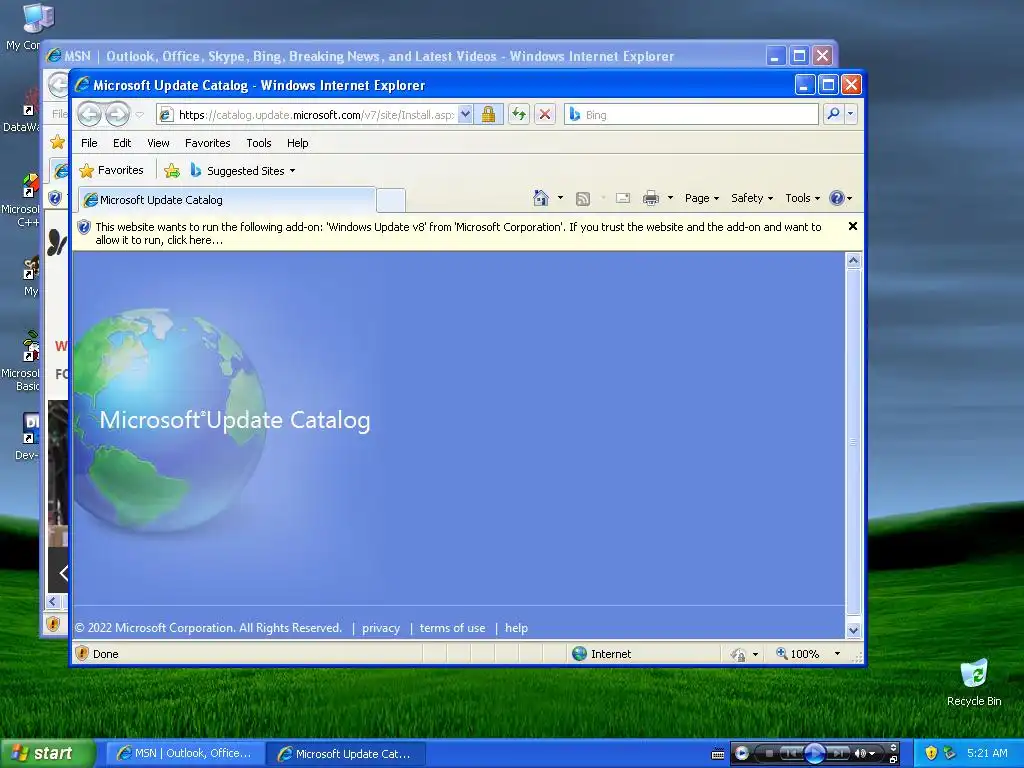The width and height of the screenshot is (1024, 768).
Task: Click the left scroll arrow in MSN window
Action: (x=53, y=601)
